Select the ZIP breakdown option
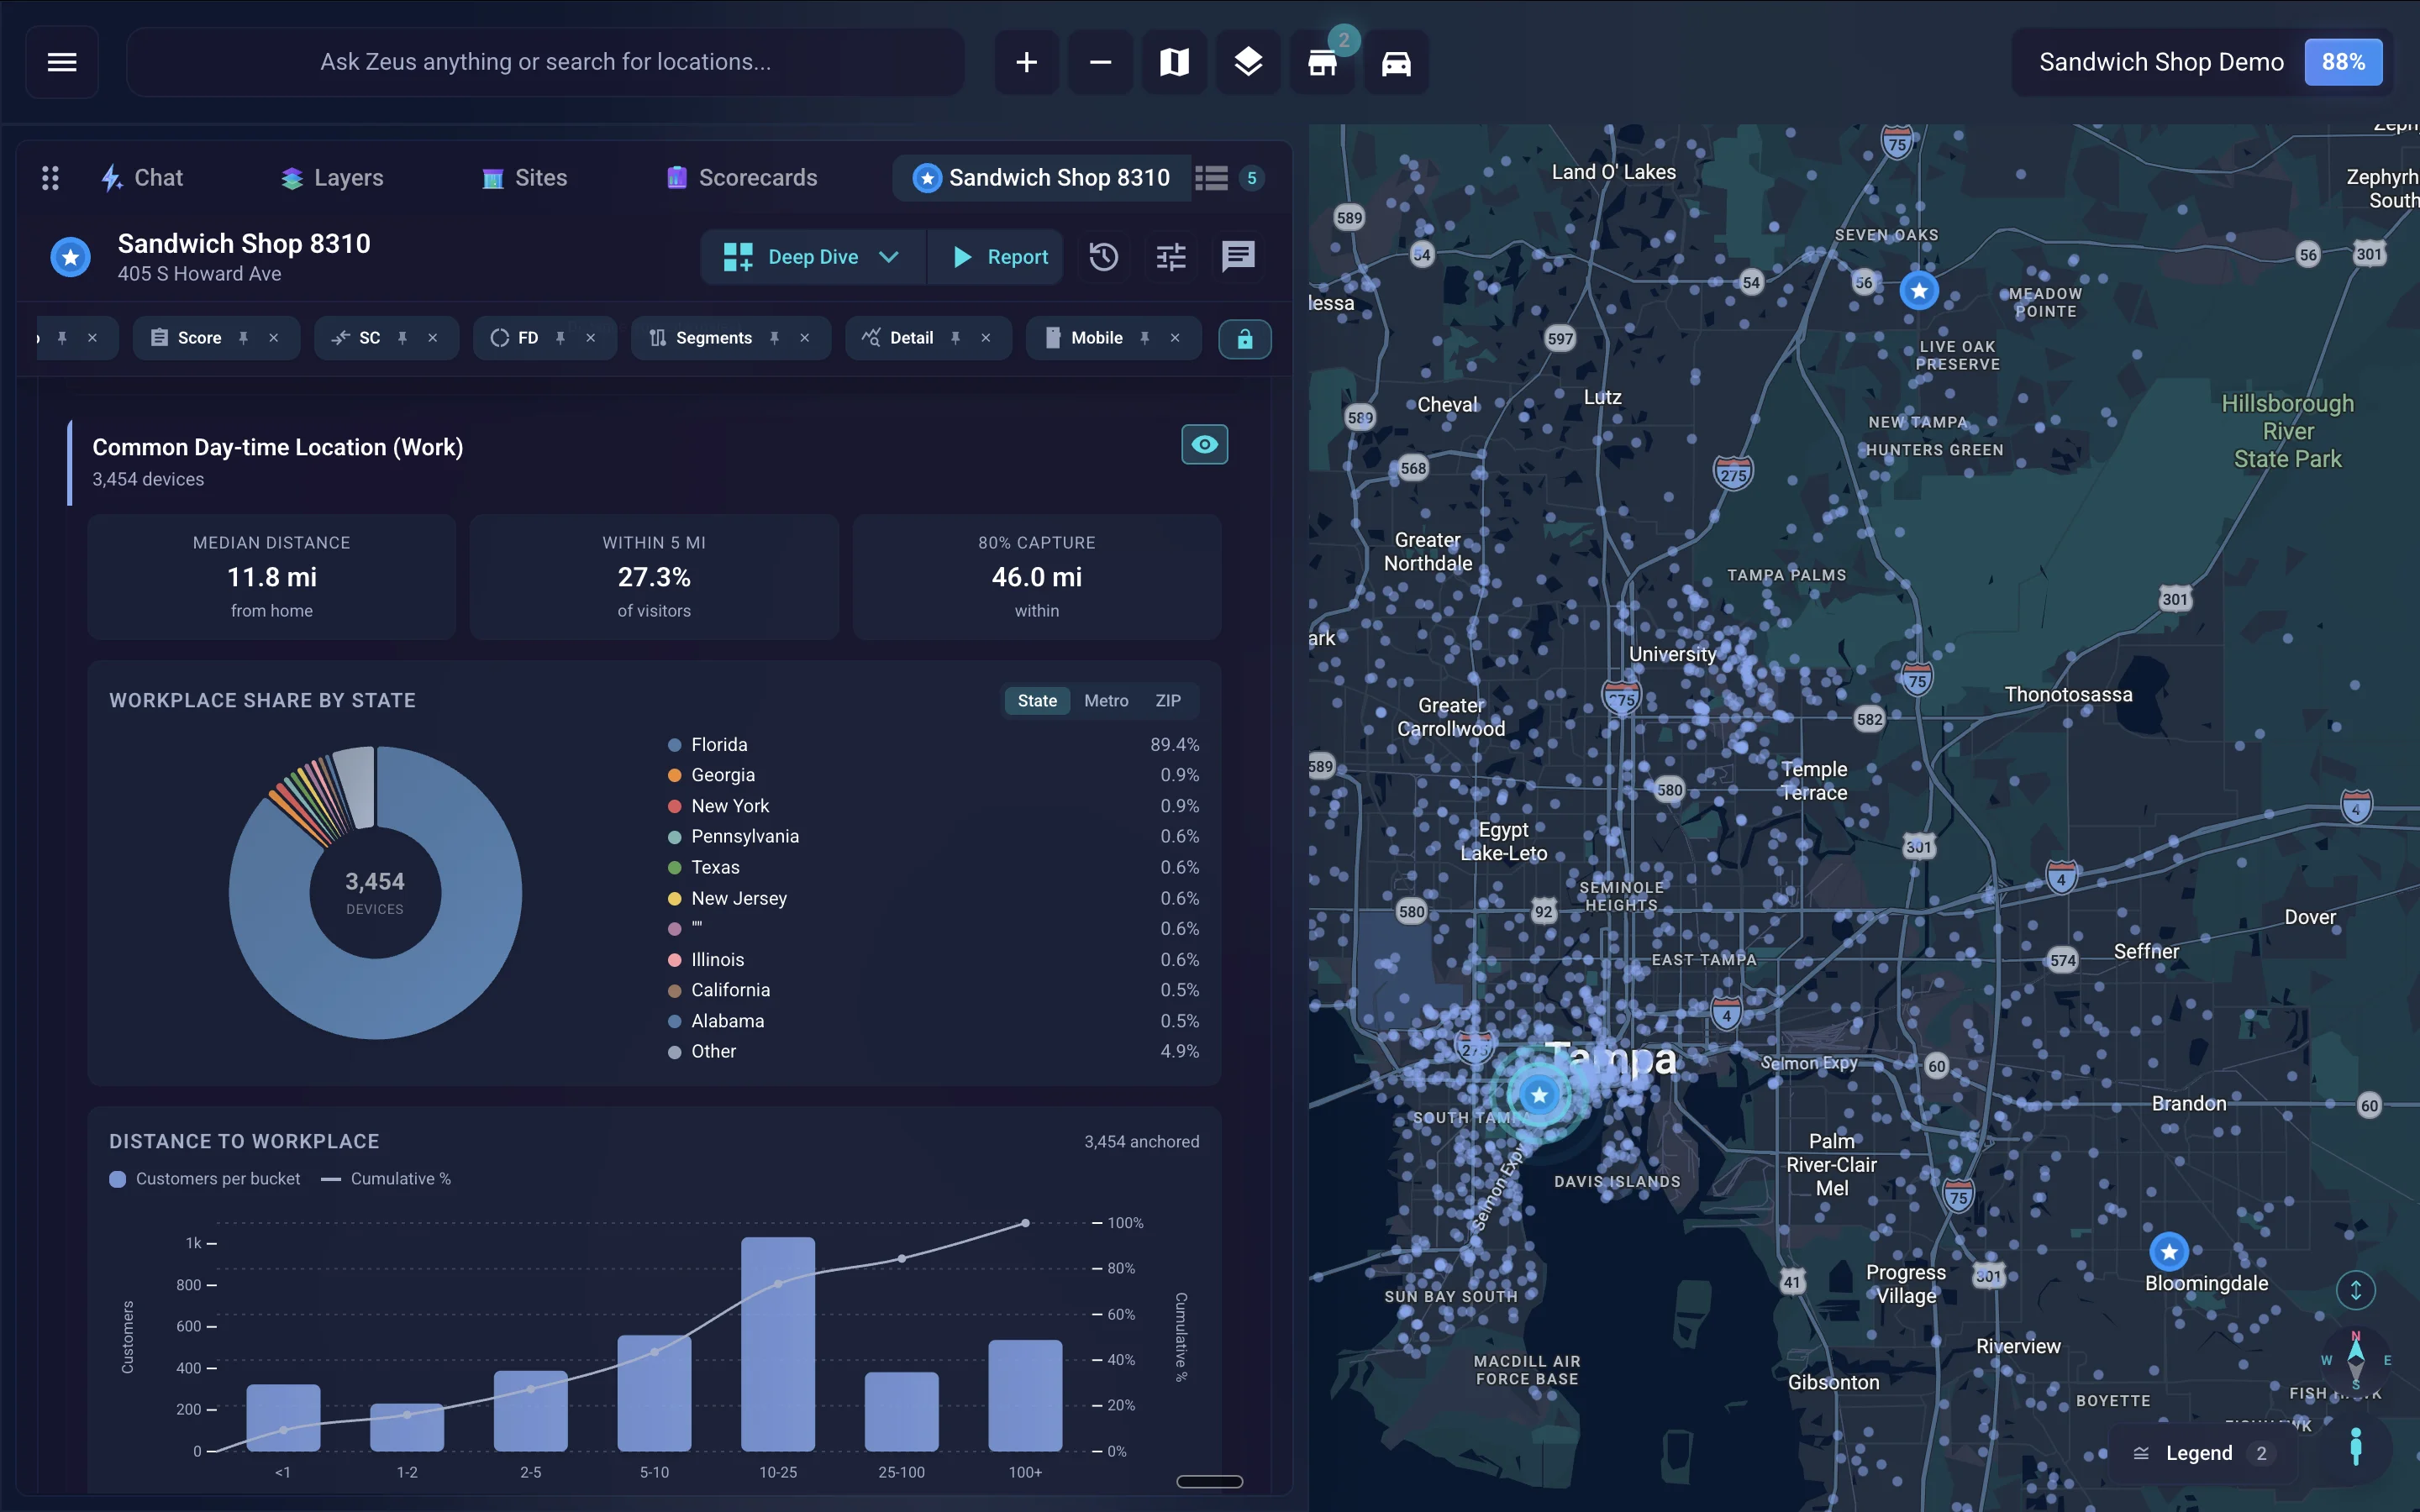 tap(1168, 701)
